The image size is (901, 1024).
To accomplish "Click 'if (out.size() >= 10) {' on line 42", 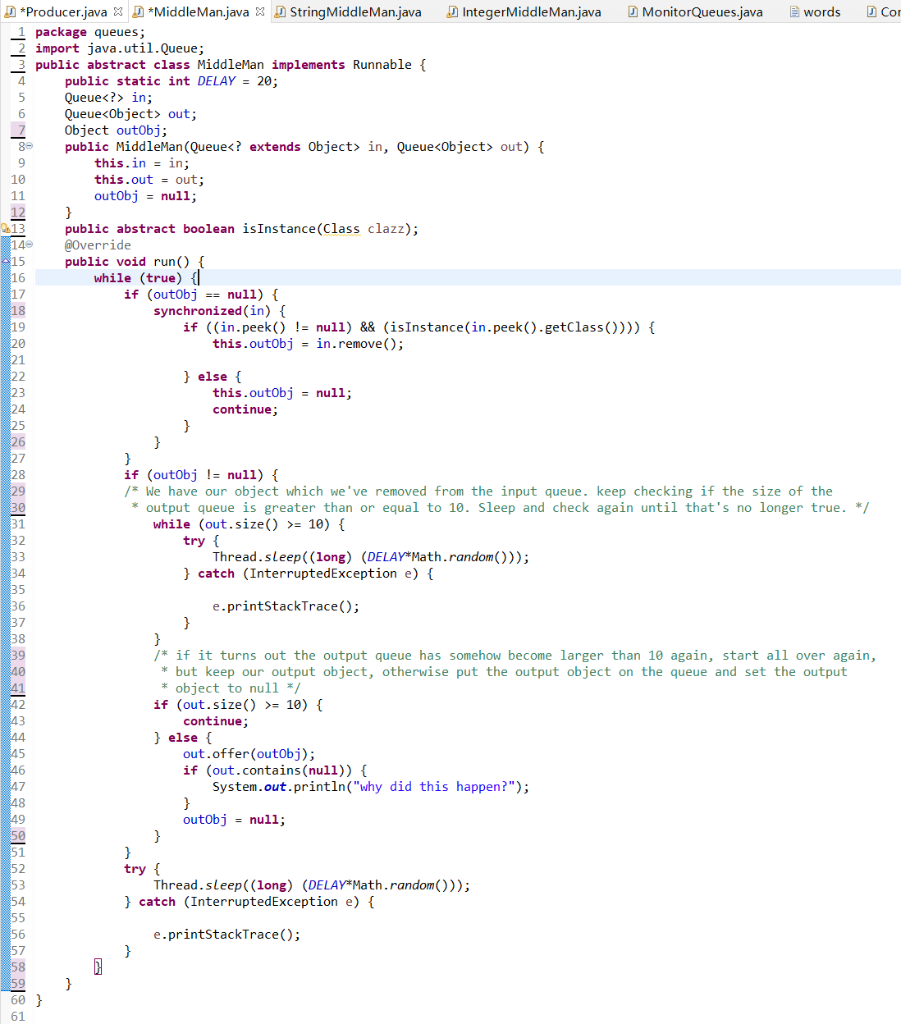I will [238, 705].
